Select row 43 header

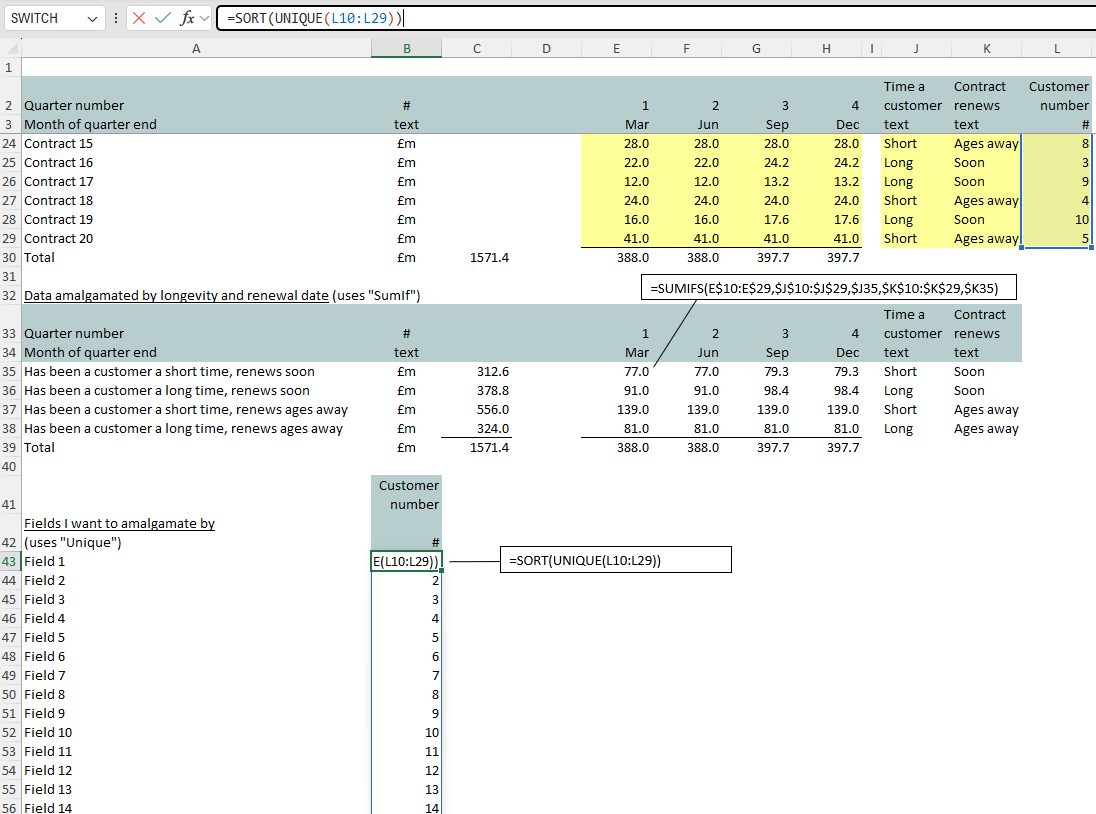(x=10, y=561)
